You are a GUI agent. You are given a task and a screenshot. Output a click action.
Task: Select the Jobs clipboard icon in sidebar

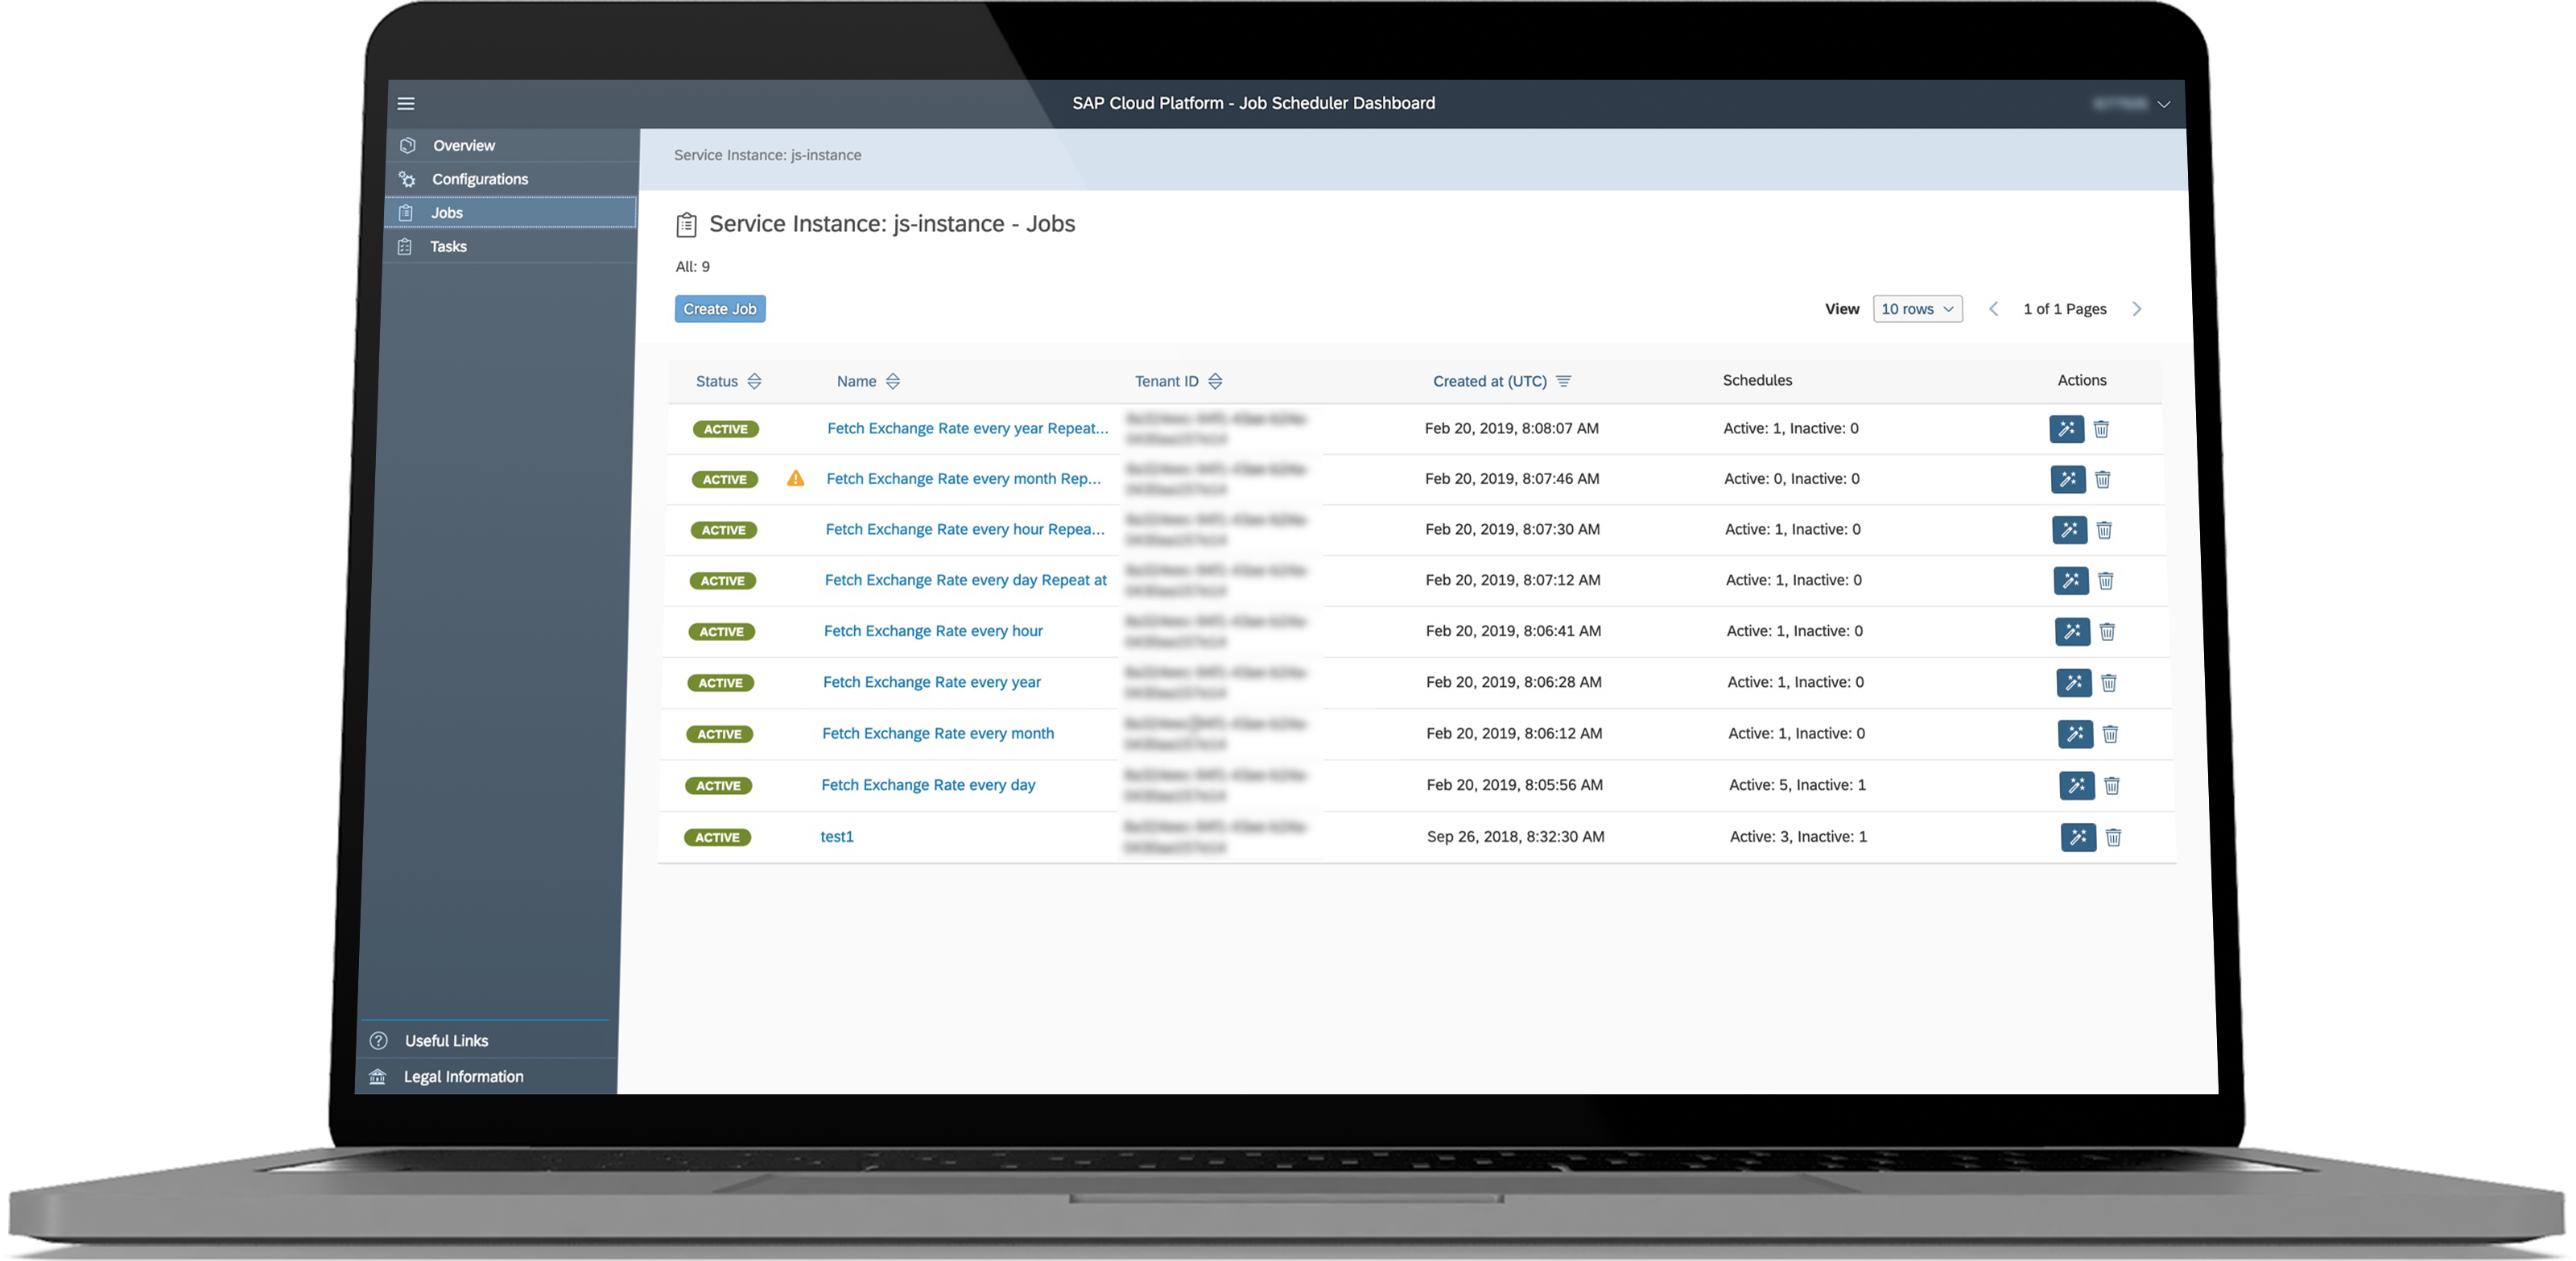[407, 212]
